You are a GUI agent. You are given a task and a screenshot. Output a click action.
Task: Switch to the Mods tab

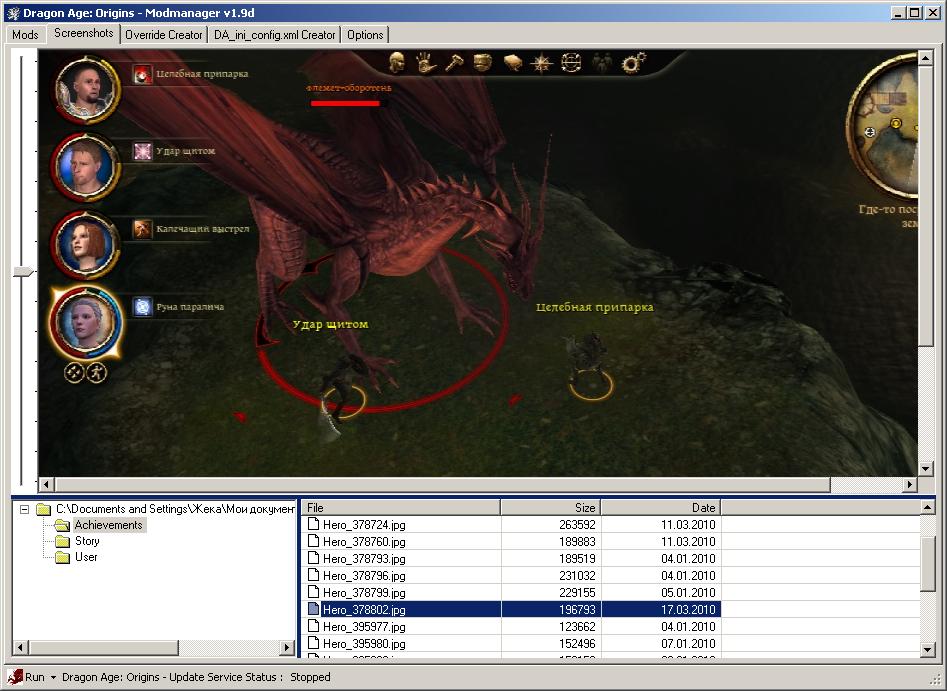[x=25, y=34]
